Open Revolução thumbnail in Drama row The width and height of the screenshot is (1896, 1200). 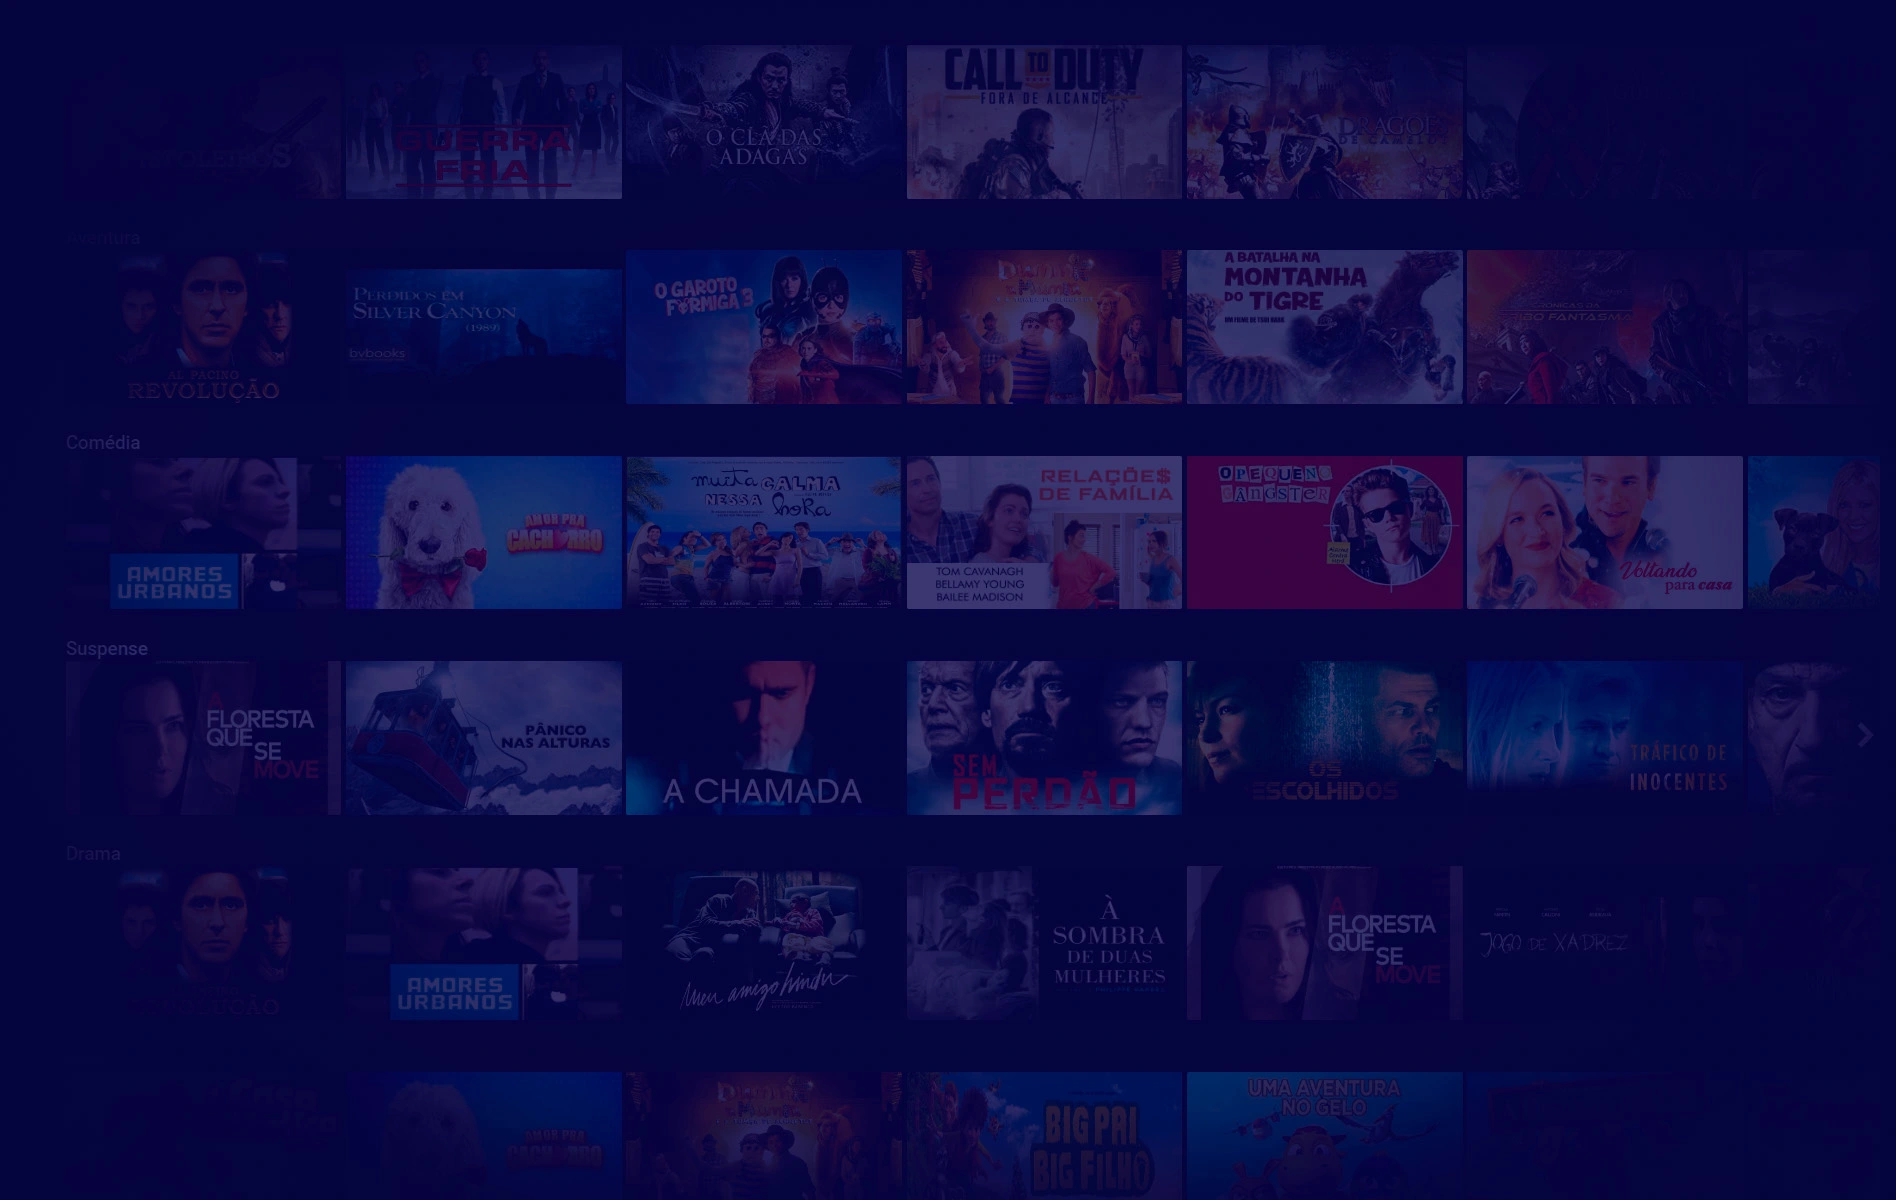coord(203,943)
